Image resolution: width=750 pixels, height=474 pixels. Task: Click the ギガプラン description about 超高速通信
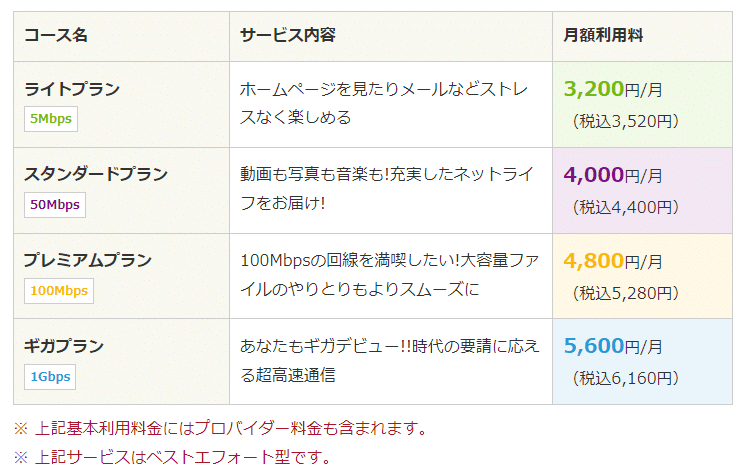tap(389, 360)
